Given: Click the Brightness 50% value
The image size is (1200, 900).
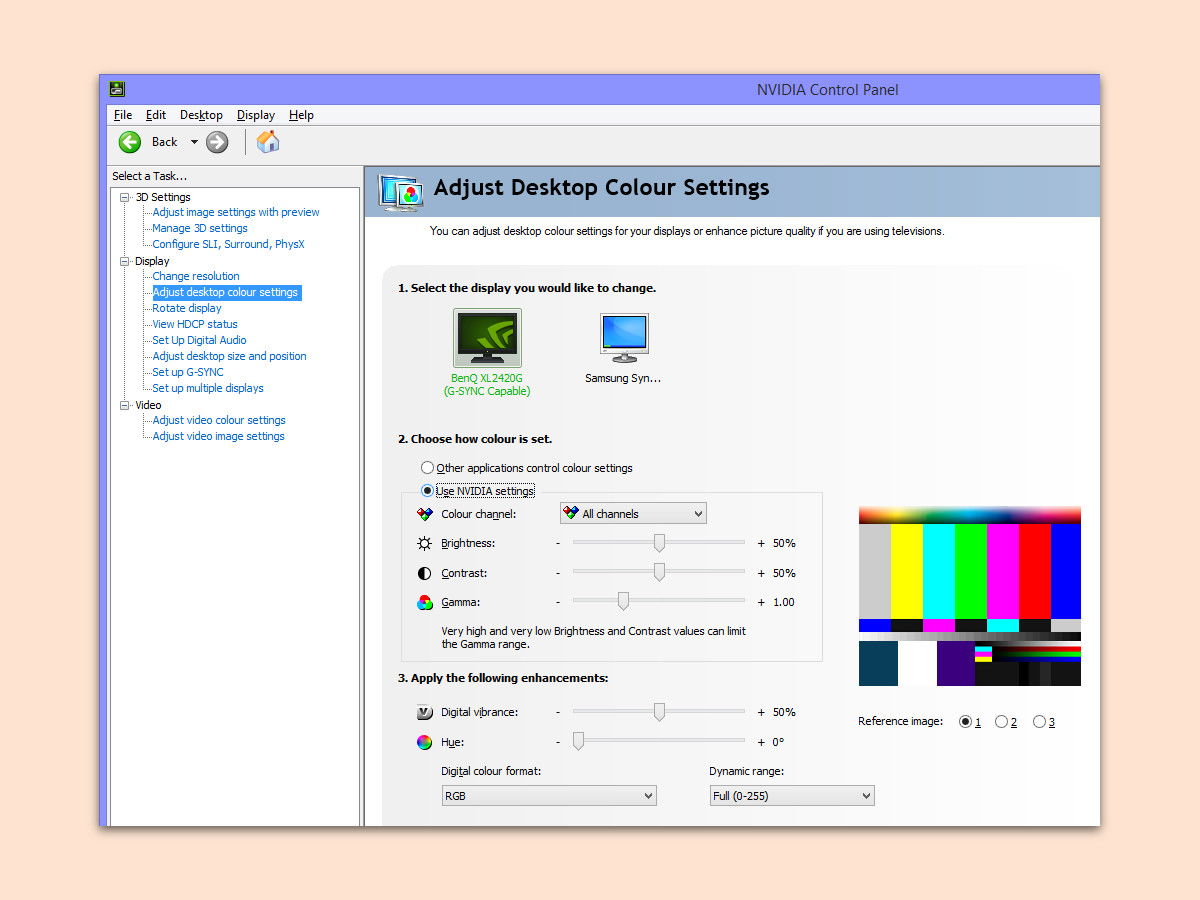Looking at the screenshot, I should (x=784, y=543).
